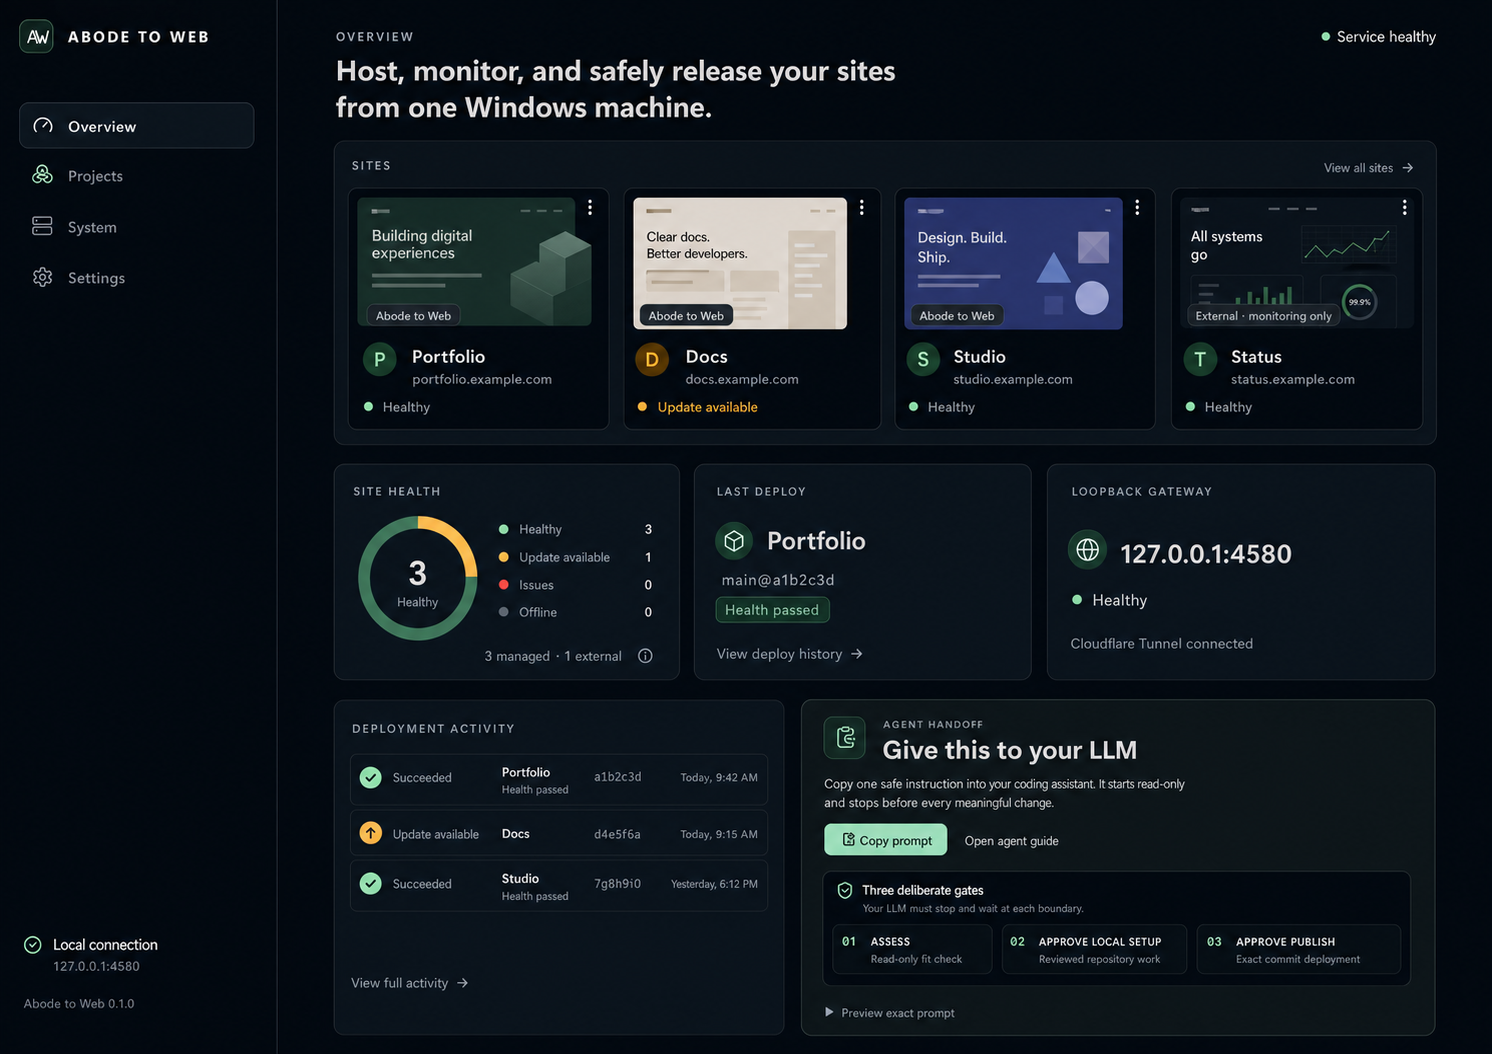Click the Studio S avatar icon
This screenshot has height=1054, width=1492.
coord(923,359)
